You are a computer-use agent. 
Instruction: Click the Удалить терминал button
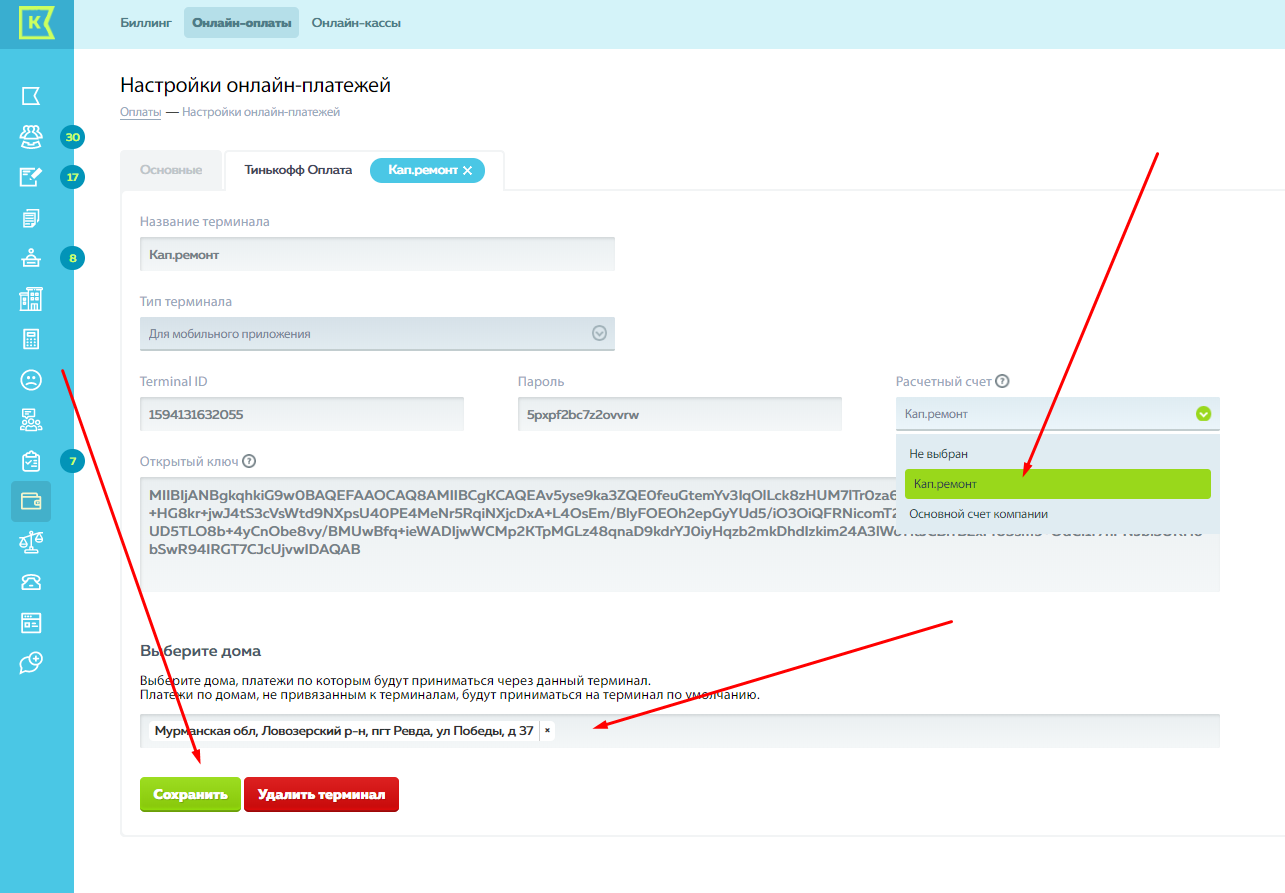coord(321,795)
